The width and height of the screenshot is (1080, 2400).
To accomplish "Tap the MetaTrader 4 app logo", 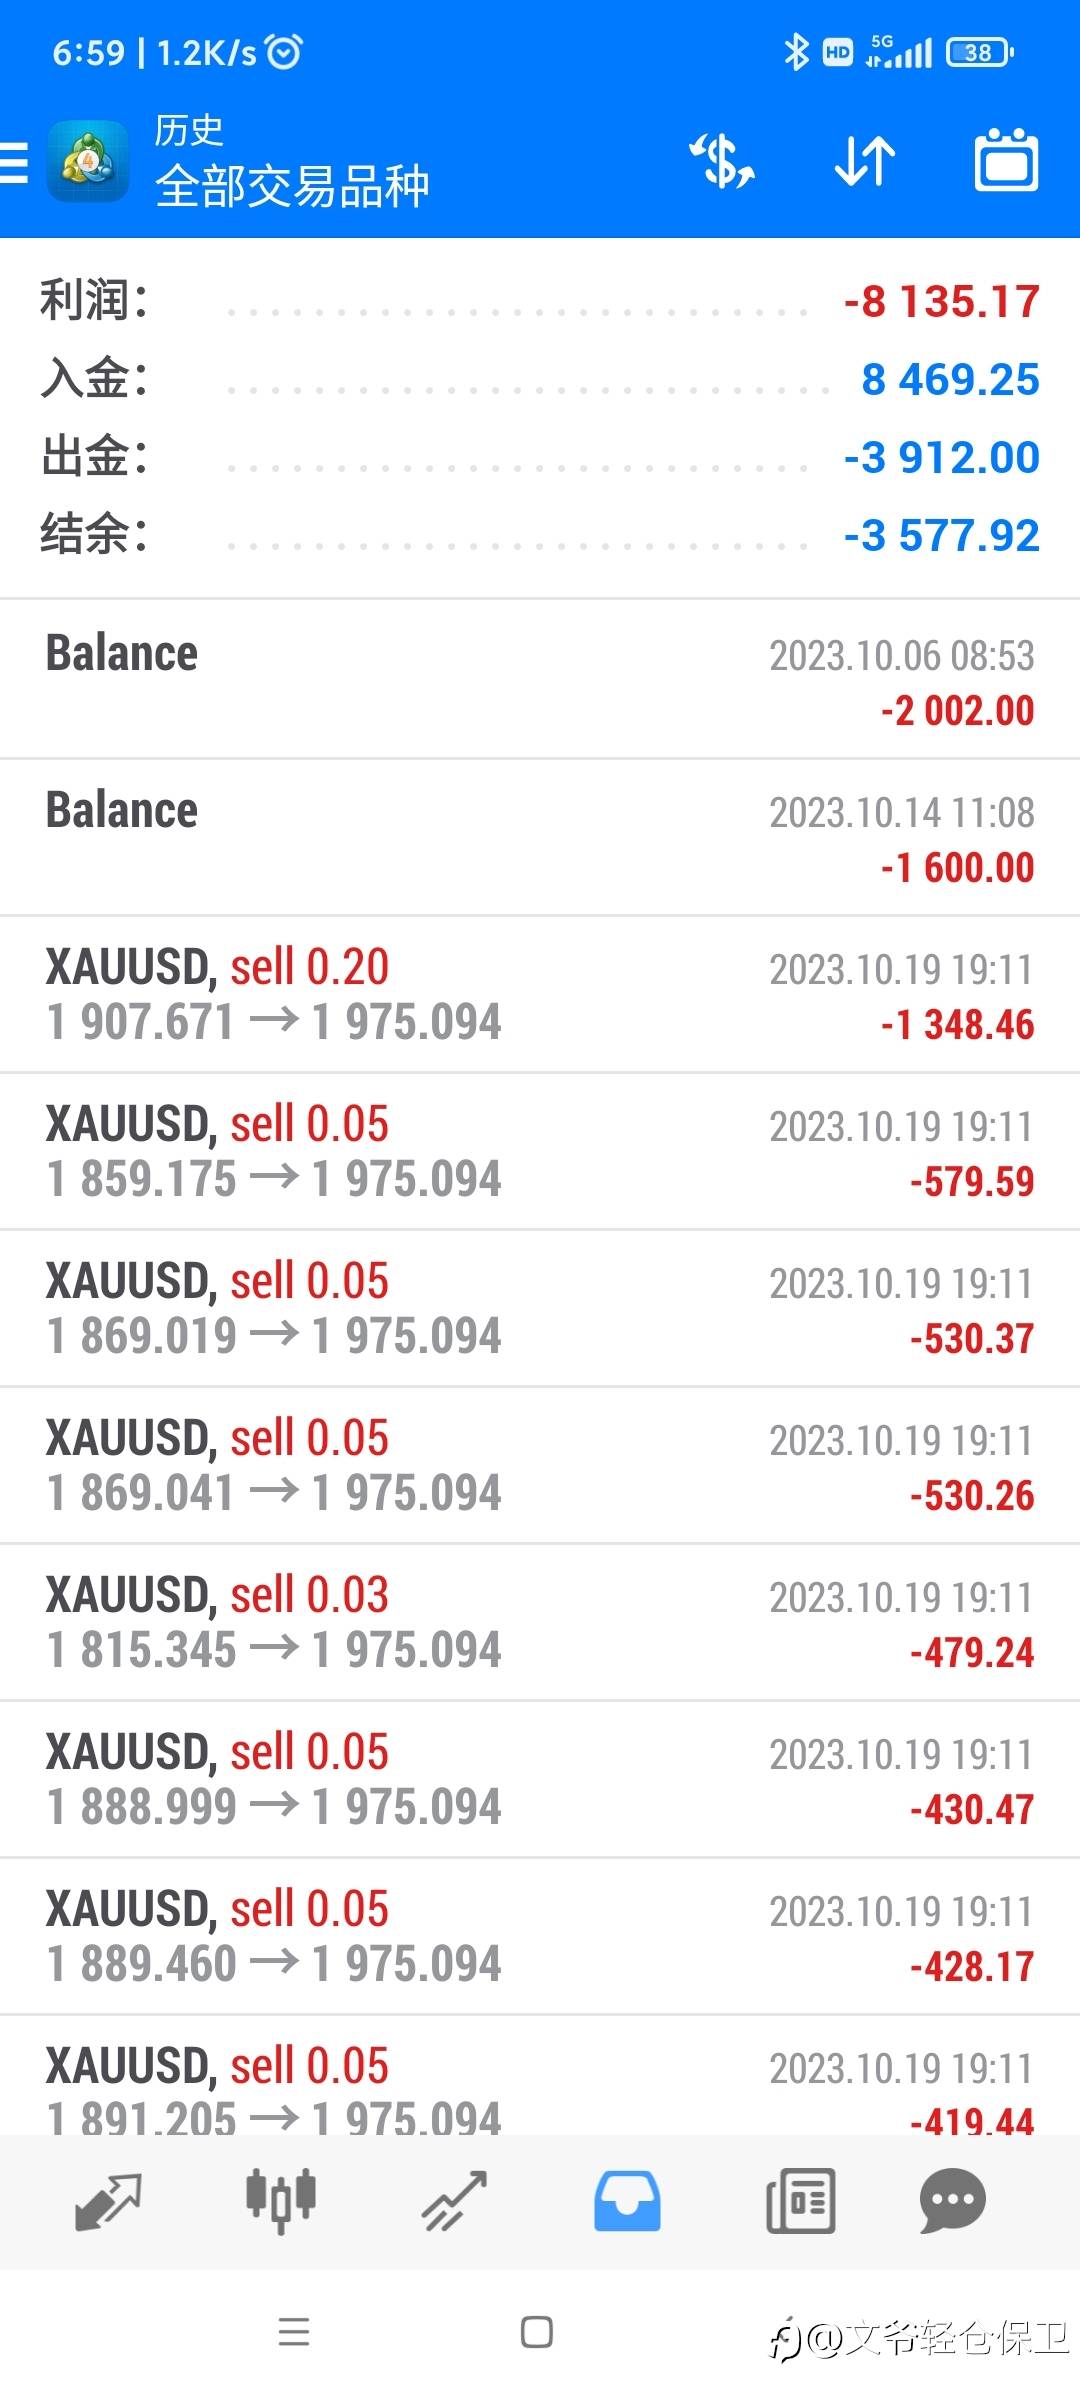I will 88,162.
